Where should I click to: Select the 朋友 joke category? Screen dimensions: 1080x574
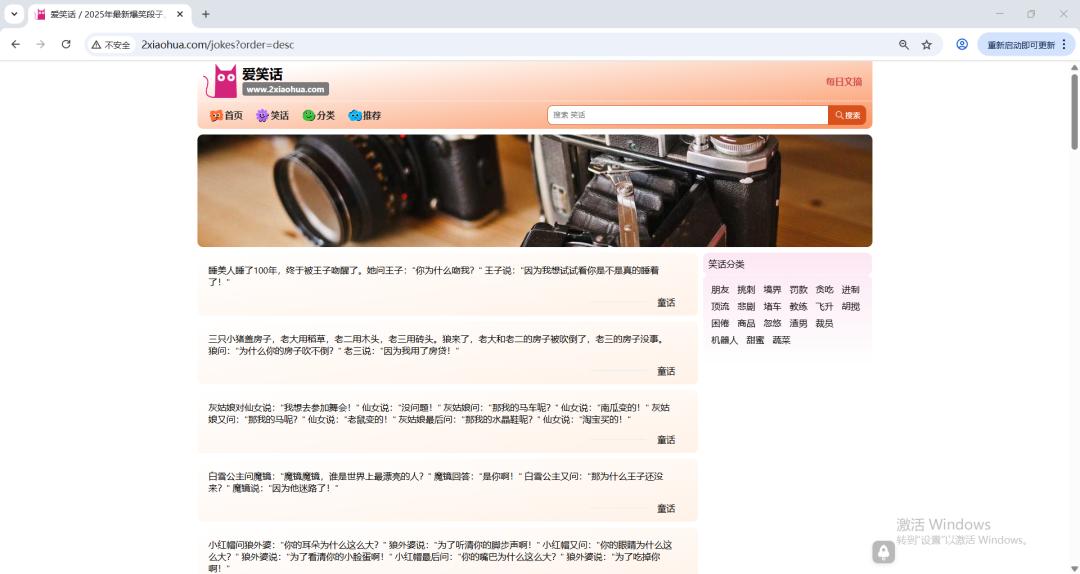coord(720,289)
